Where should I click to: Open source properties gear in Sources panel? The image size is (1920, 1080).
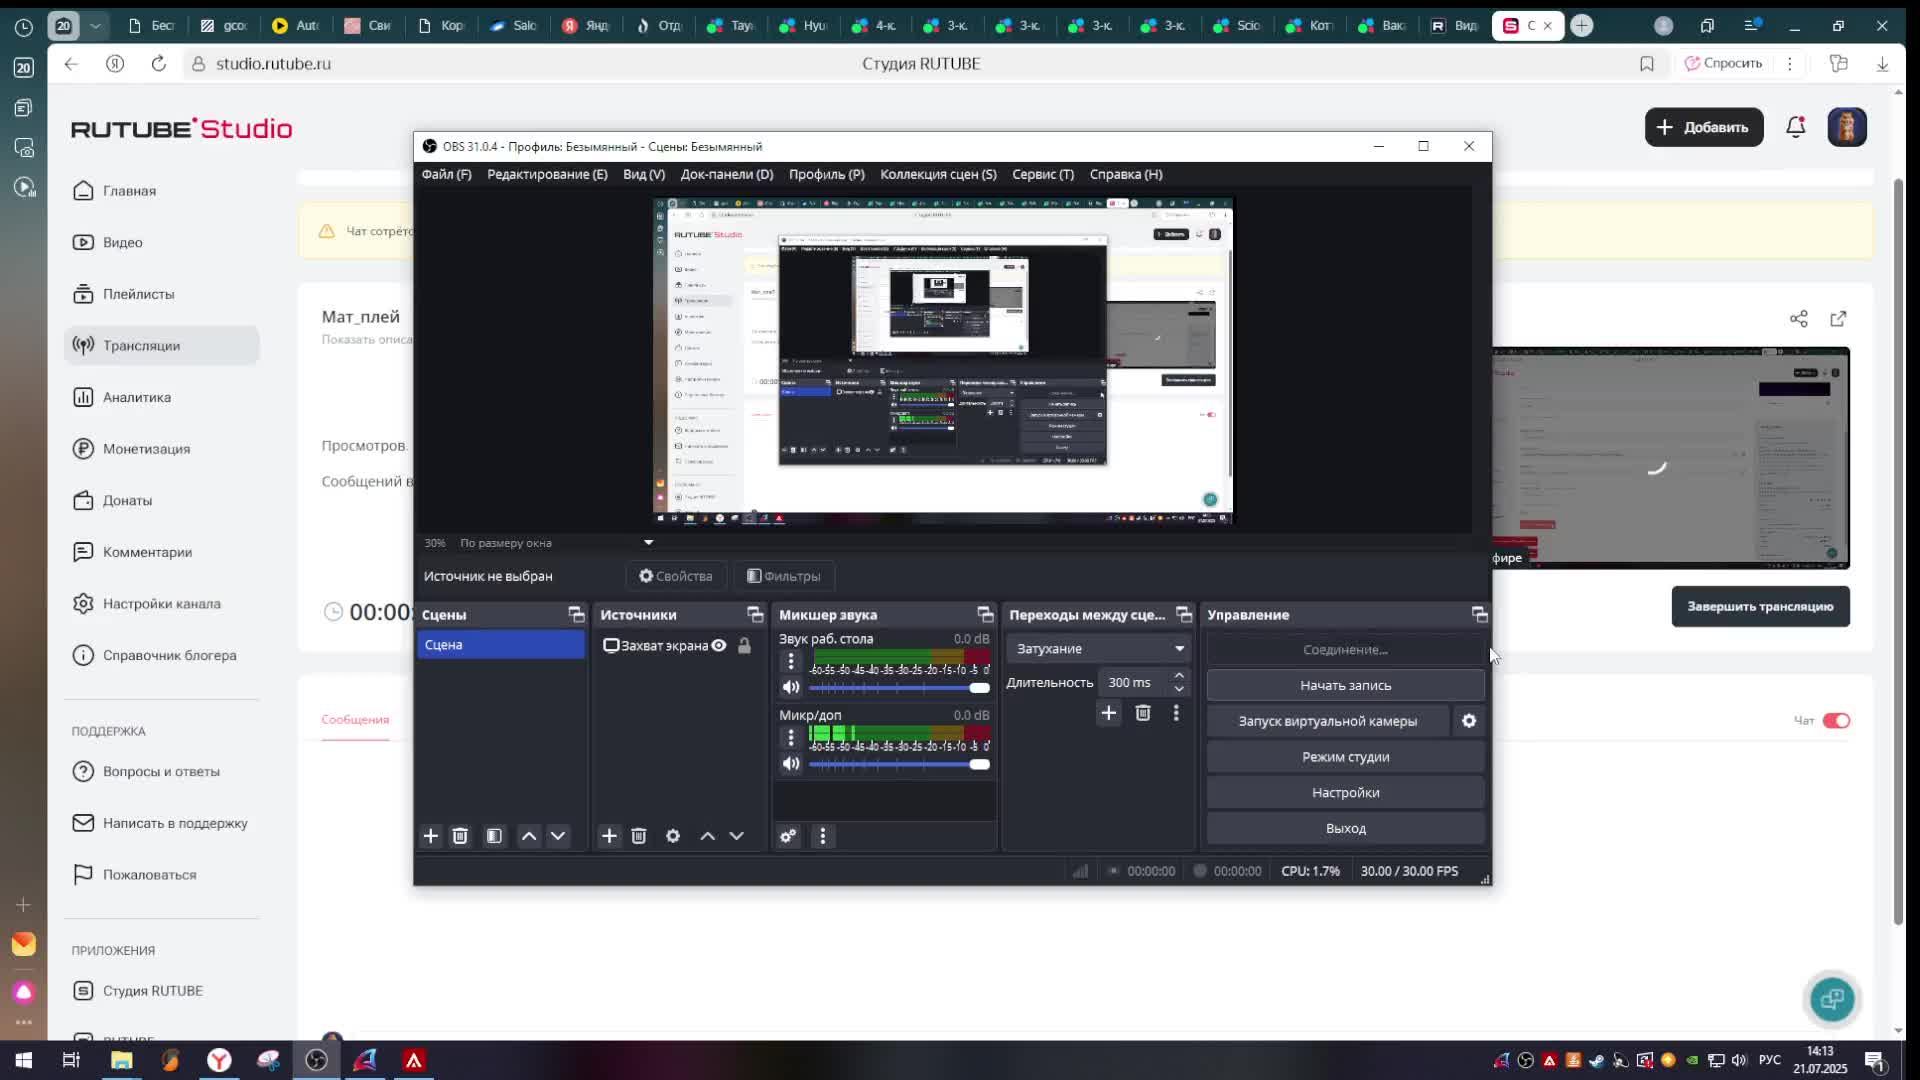(x=673, y=836)
